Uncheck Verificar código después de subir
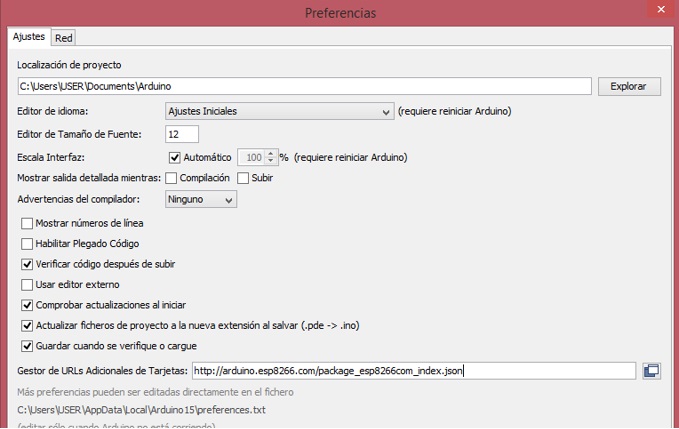679x429 pixels. coord(27,264)
